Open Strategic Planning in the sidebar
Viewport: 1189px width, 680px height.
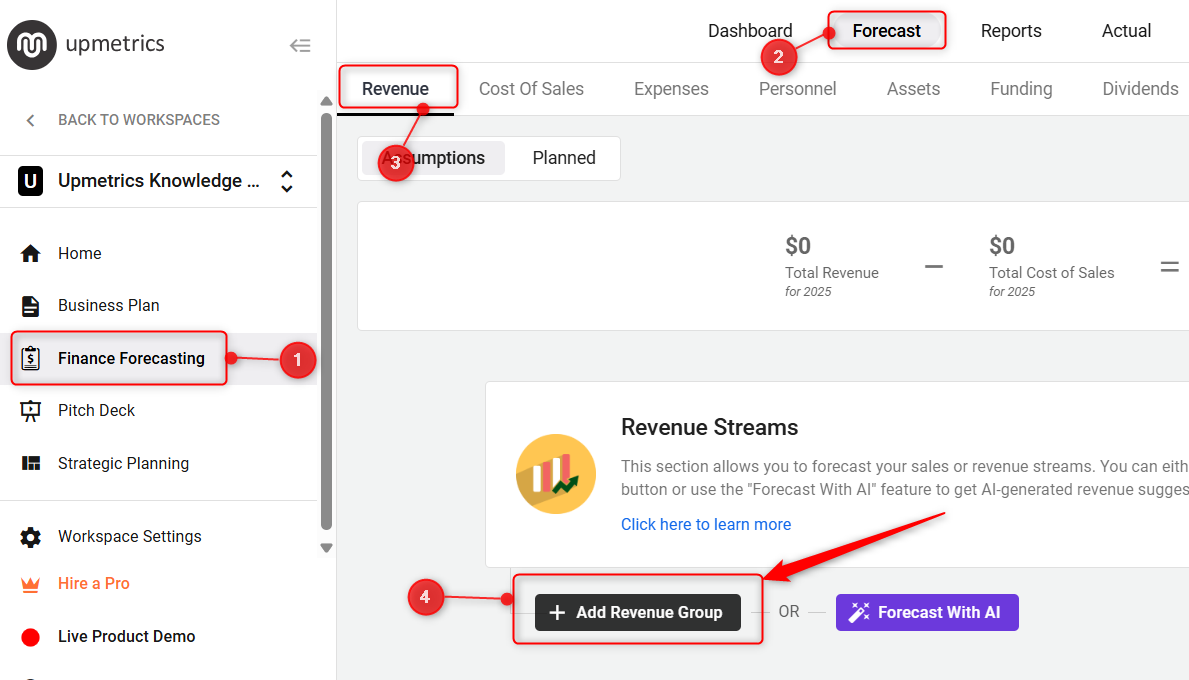(x=124, y=463)
